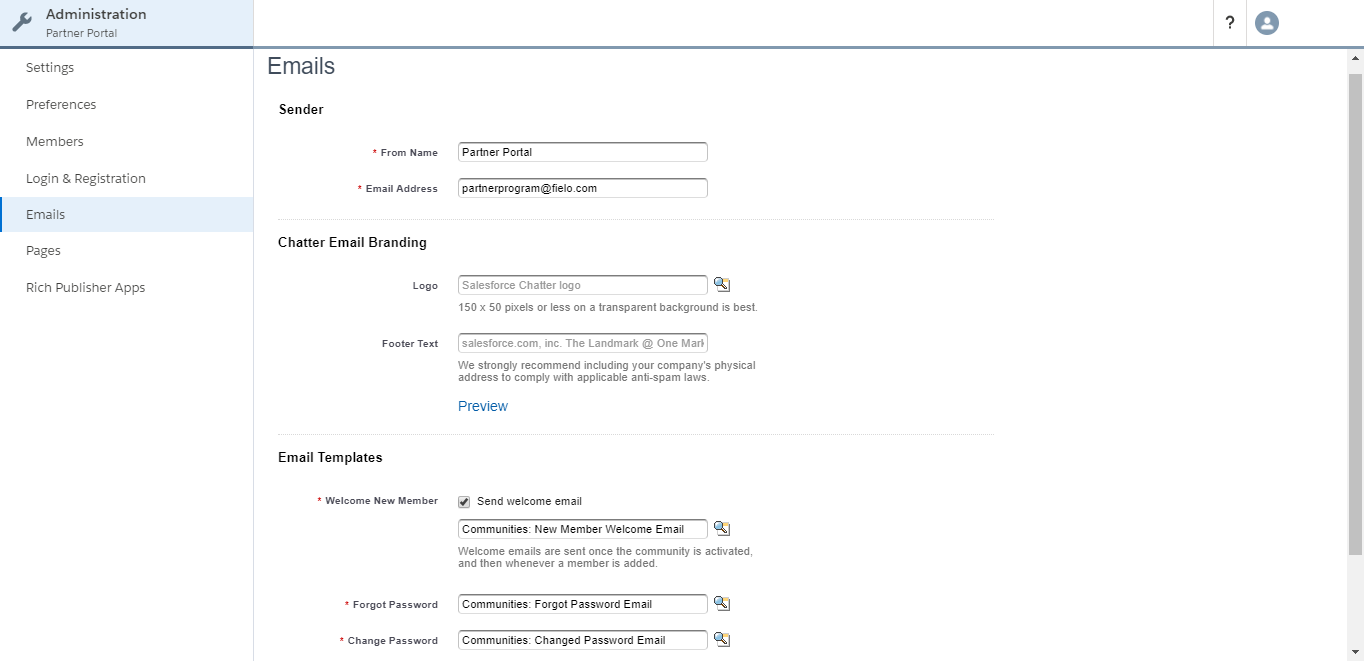
Task: Click the Forgot Password template lookup icon
Action: 722,604
